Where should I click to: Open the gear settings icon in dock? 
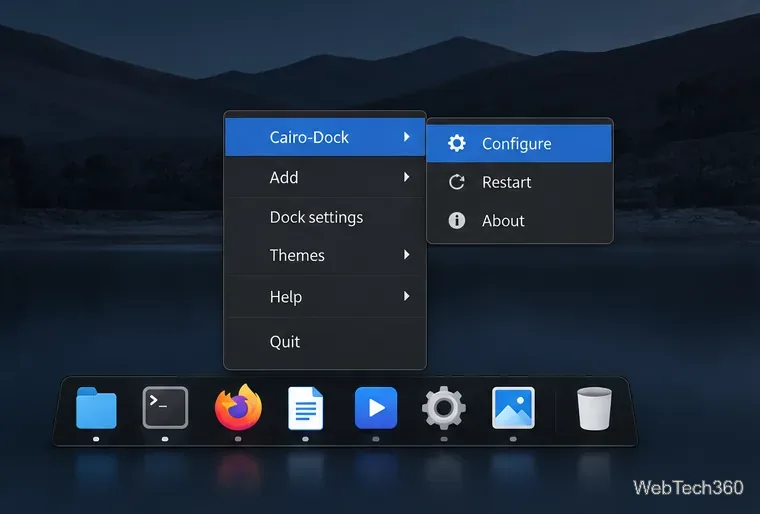[444, 408]
